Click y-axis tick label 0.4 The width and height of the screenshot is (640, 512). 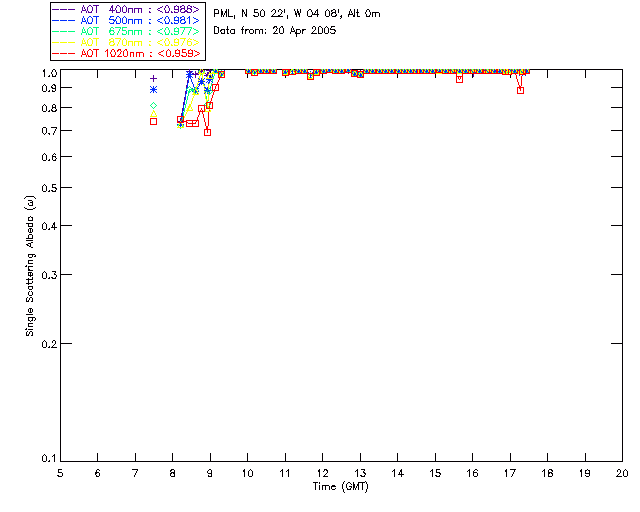[49, 226]
